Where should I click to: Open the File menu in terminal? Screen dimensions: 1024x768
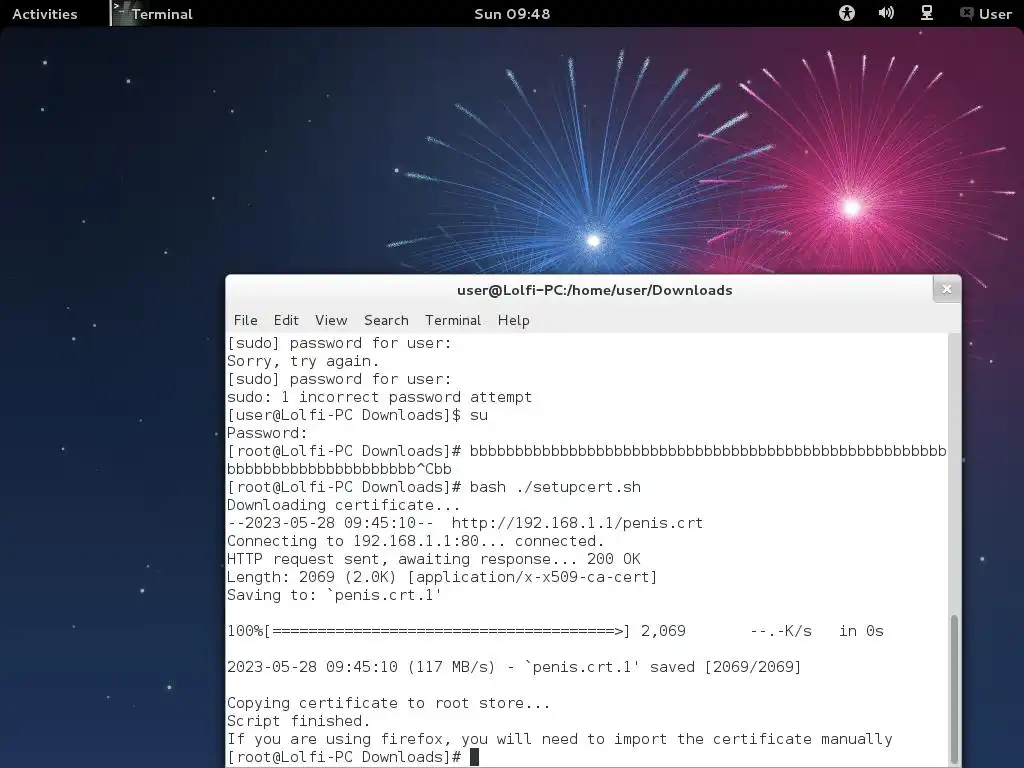click(x=246, y=320)
